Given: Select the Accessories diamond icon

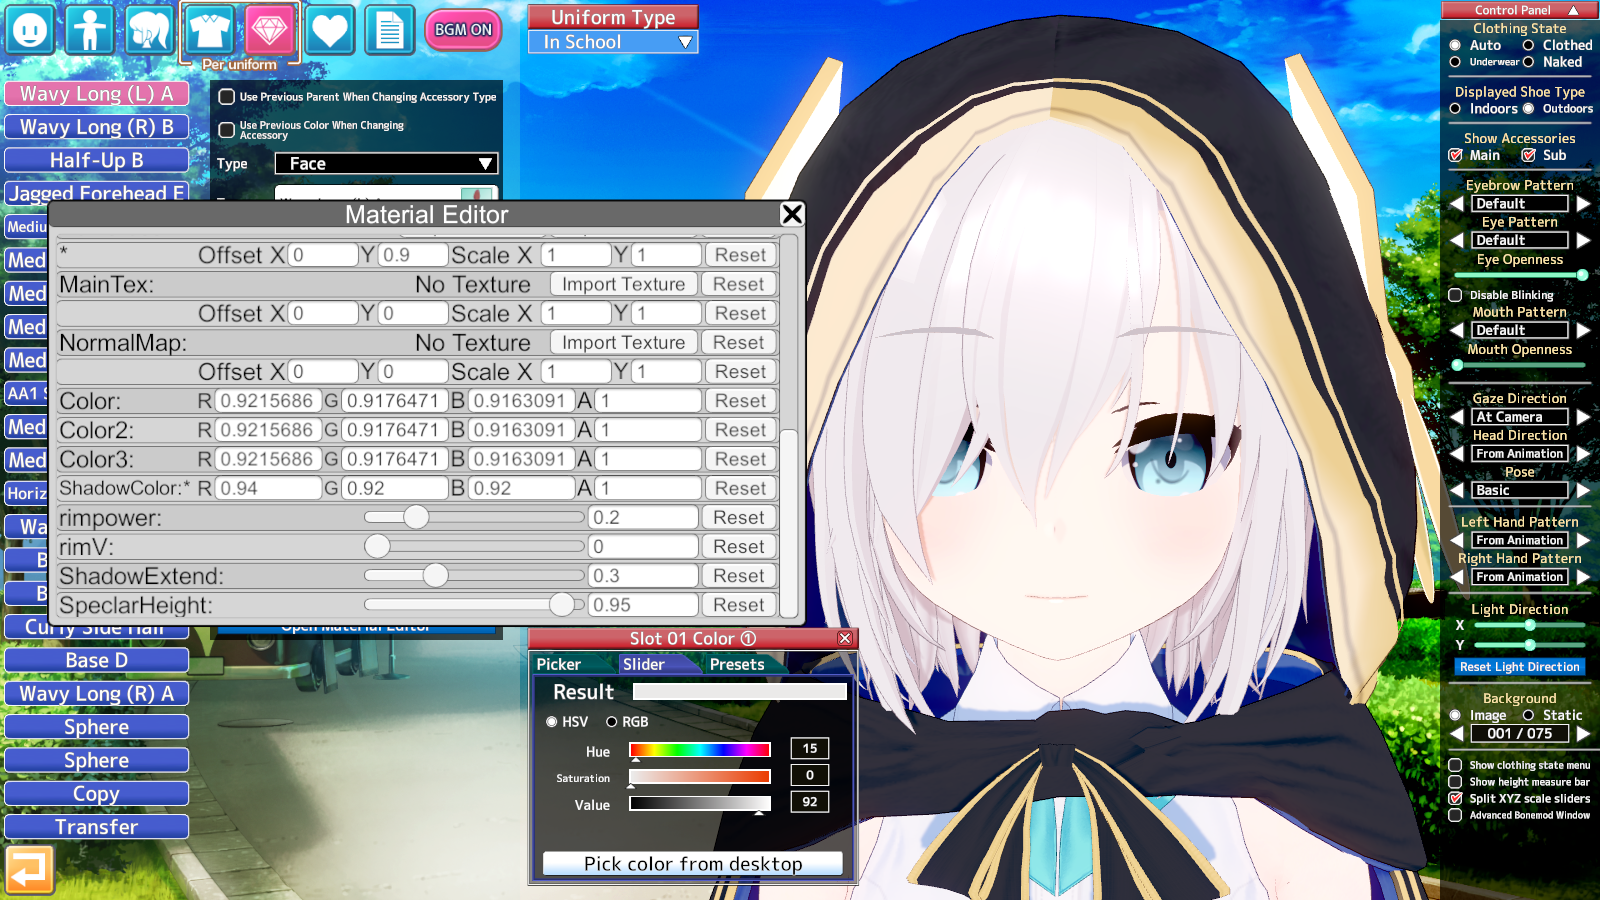Looking at the screenshot, I should click(269, 30).
